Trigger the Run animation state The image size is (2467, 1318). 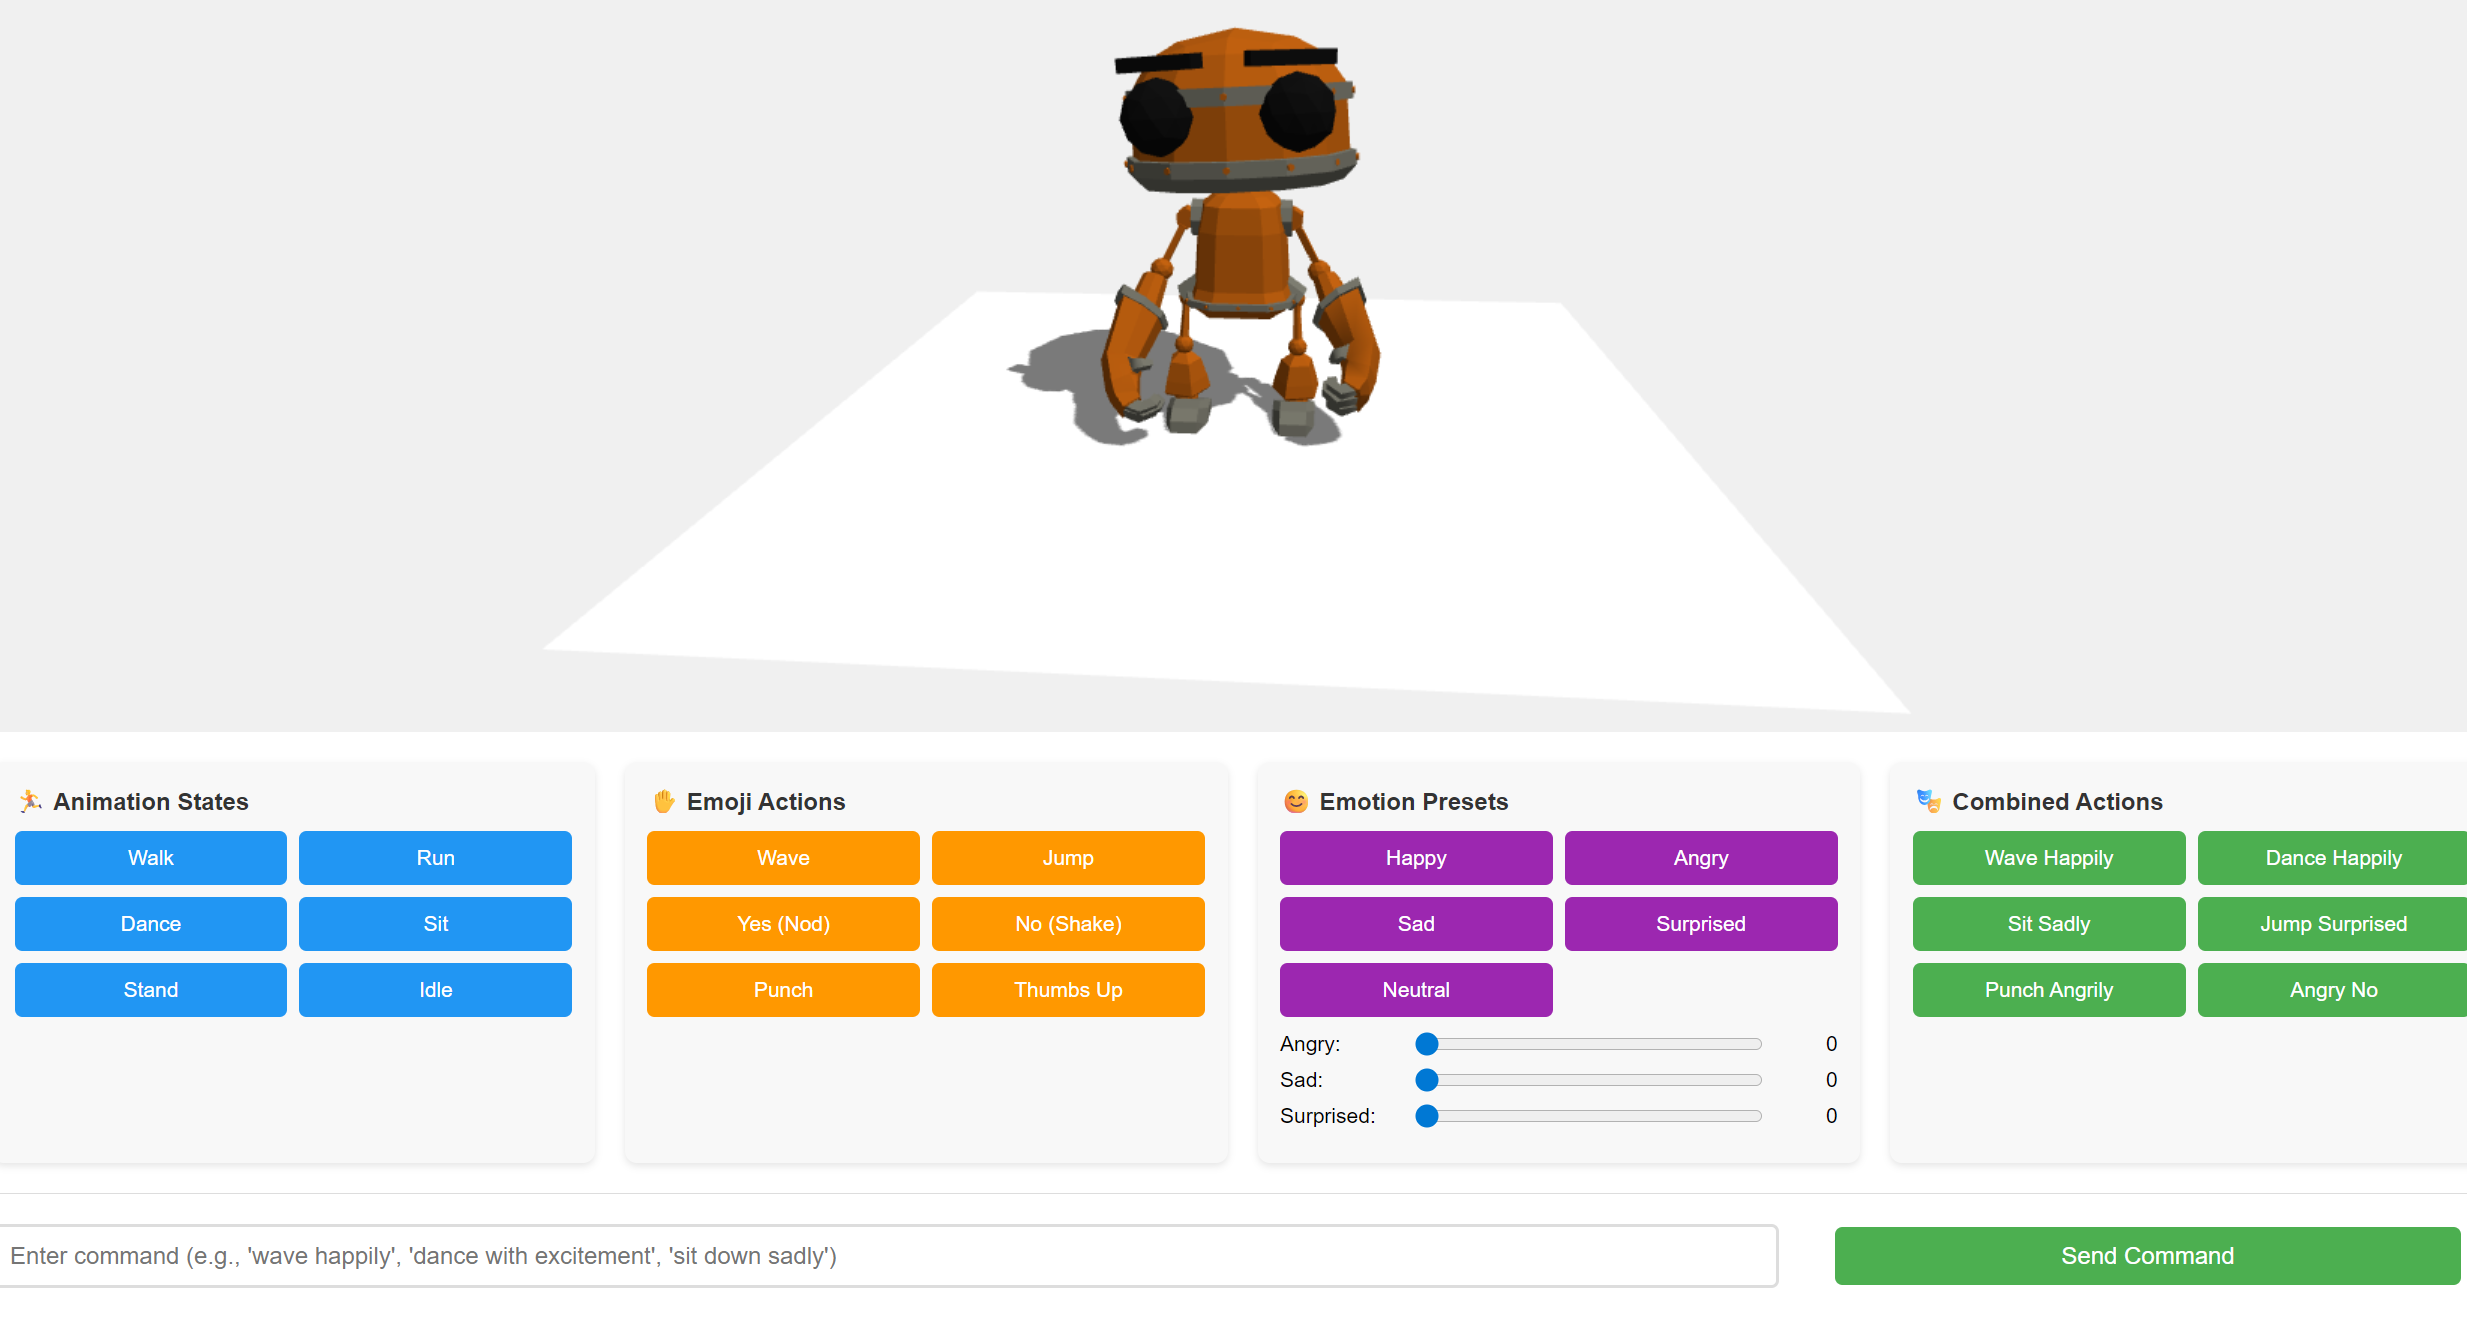tap(435, 857)
